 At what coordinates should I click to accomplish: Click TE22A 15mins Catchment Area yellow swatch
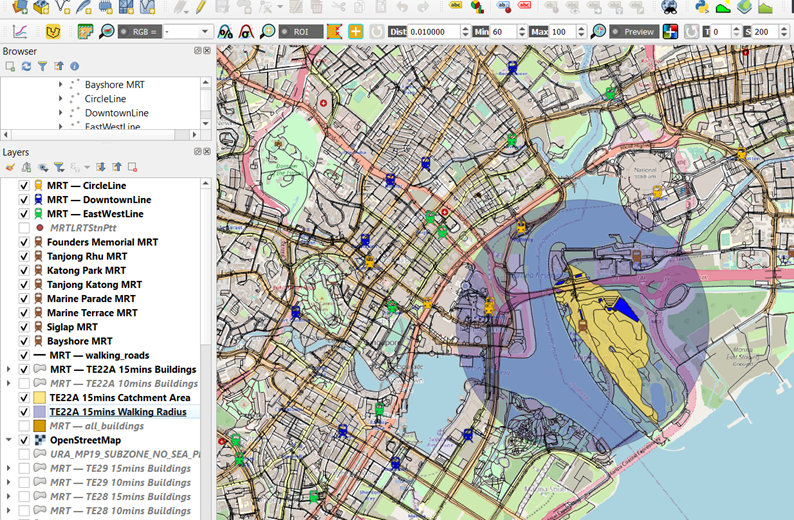(x=39, y=398)
